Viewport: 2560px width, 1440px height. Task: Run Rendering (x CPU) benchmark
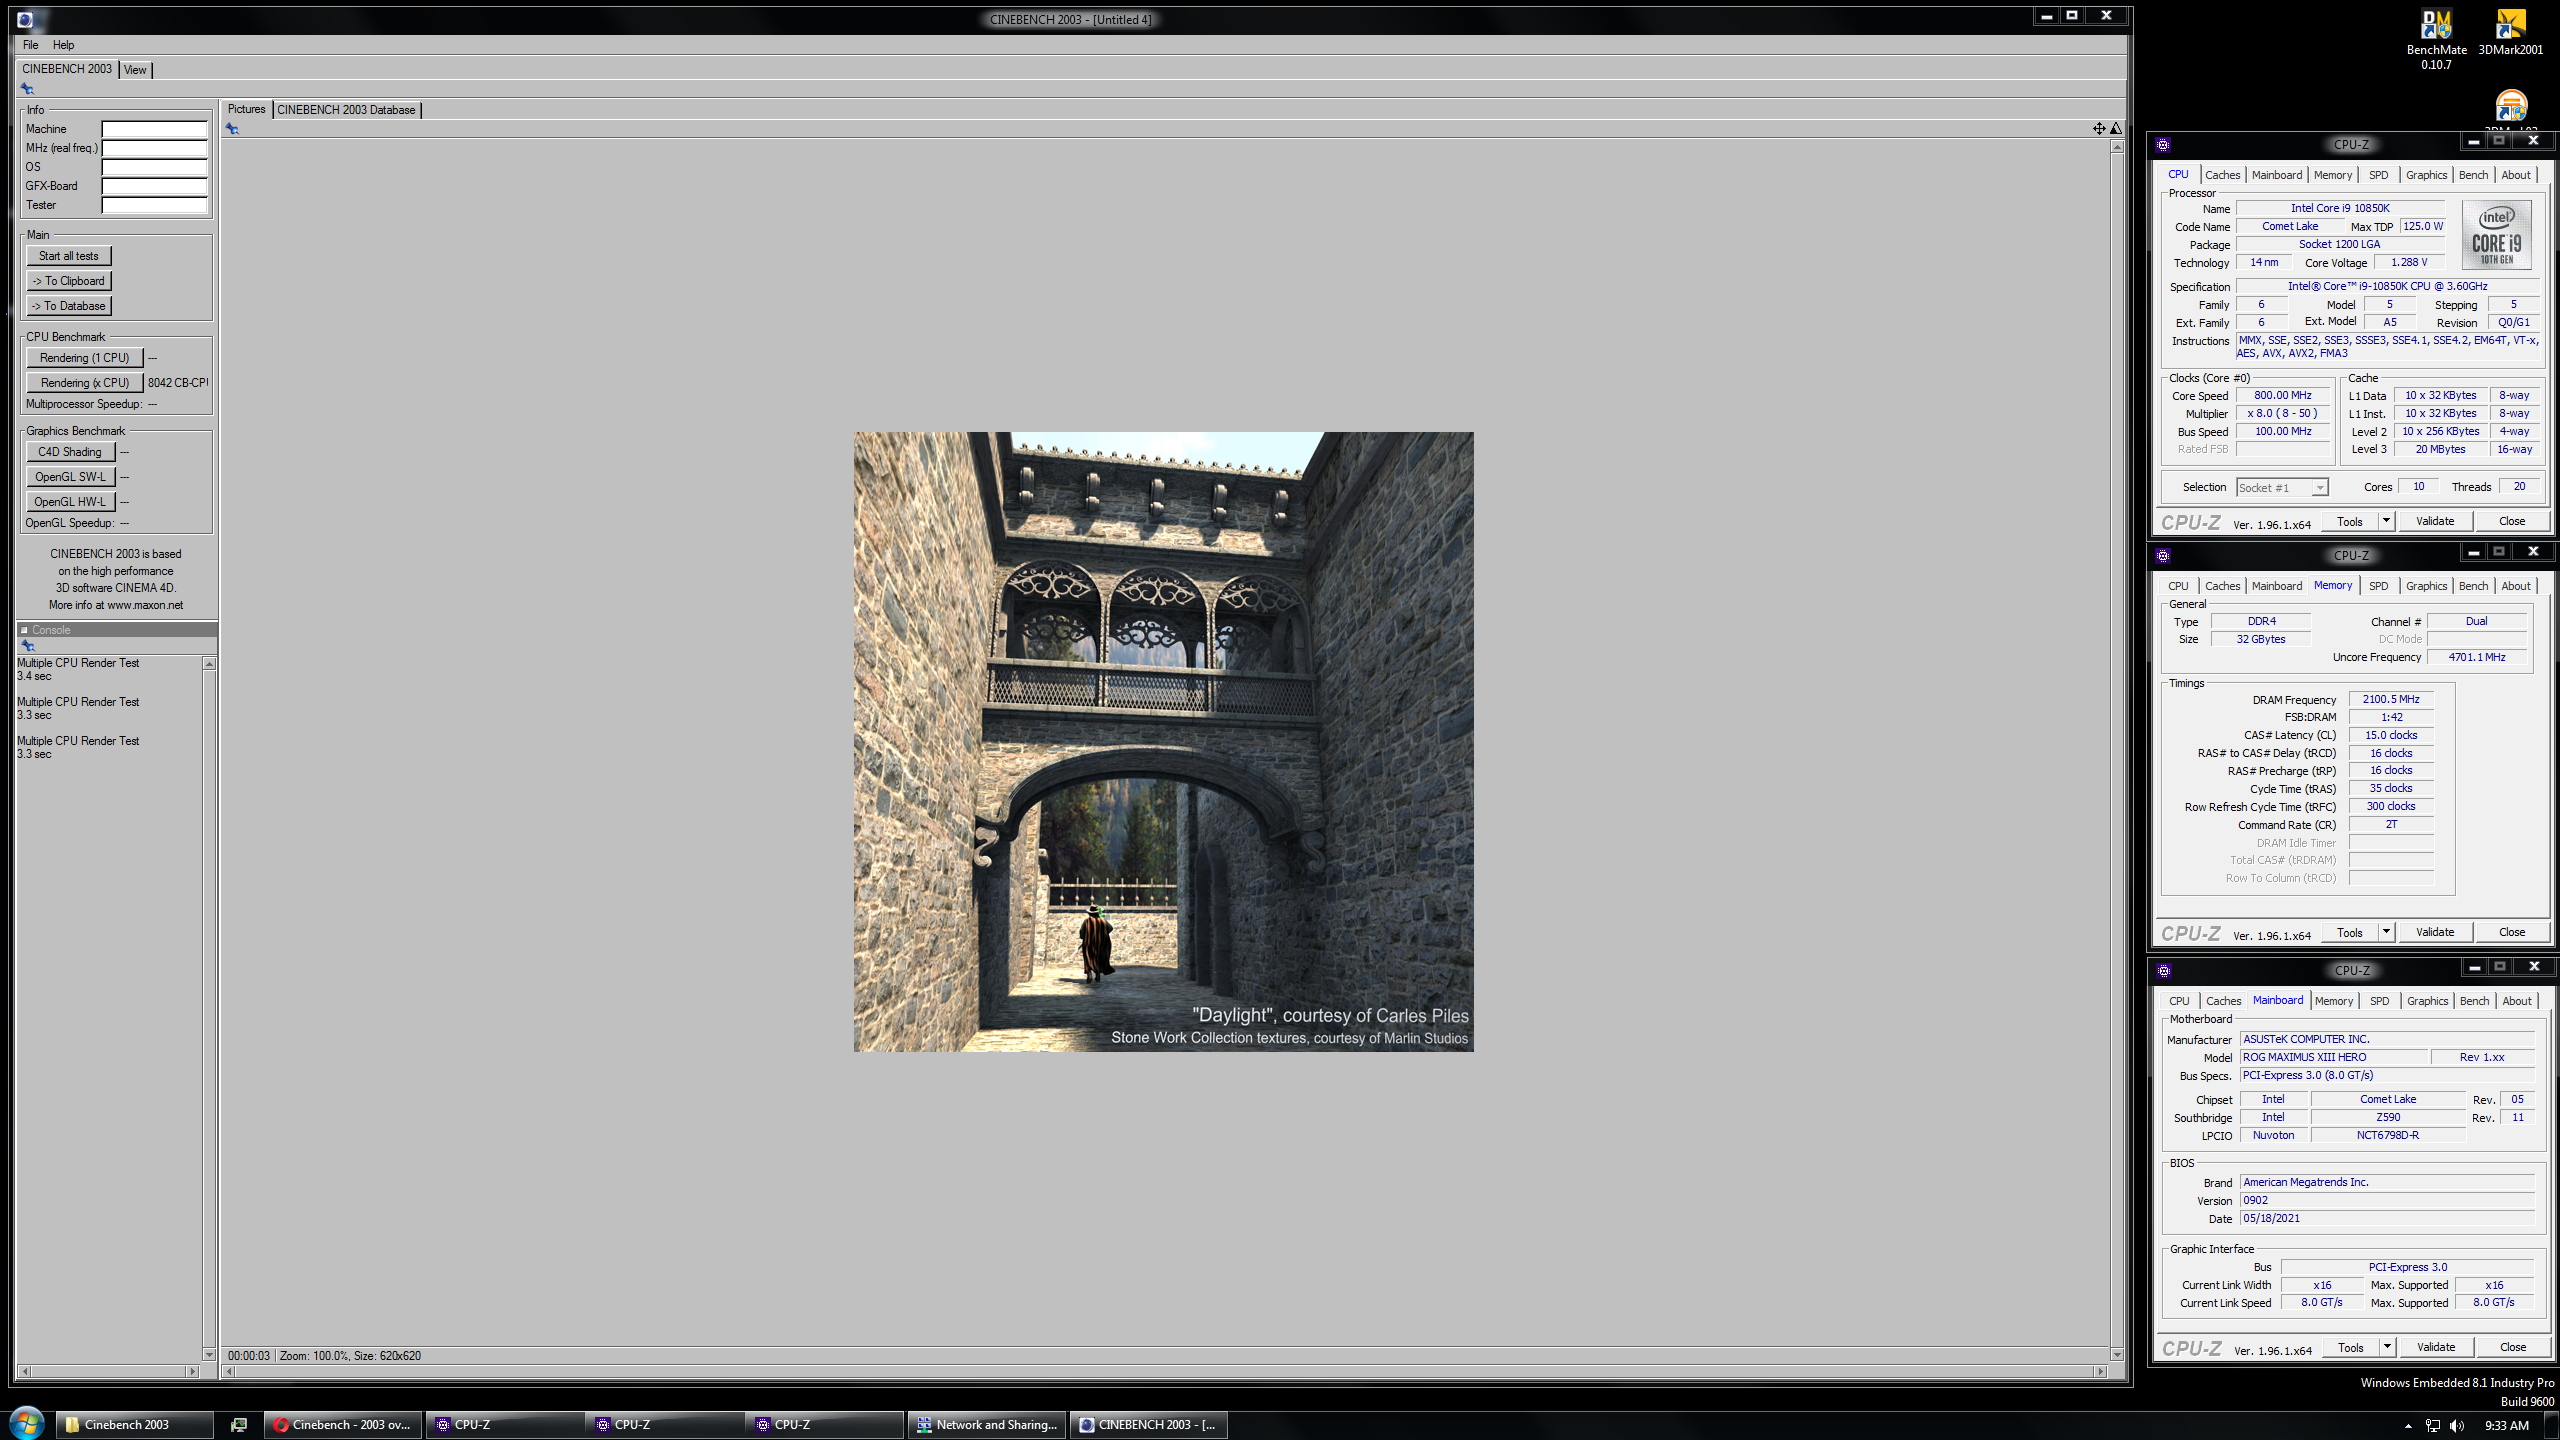click(85, 383)
